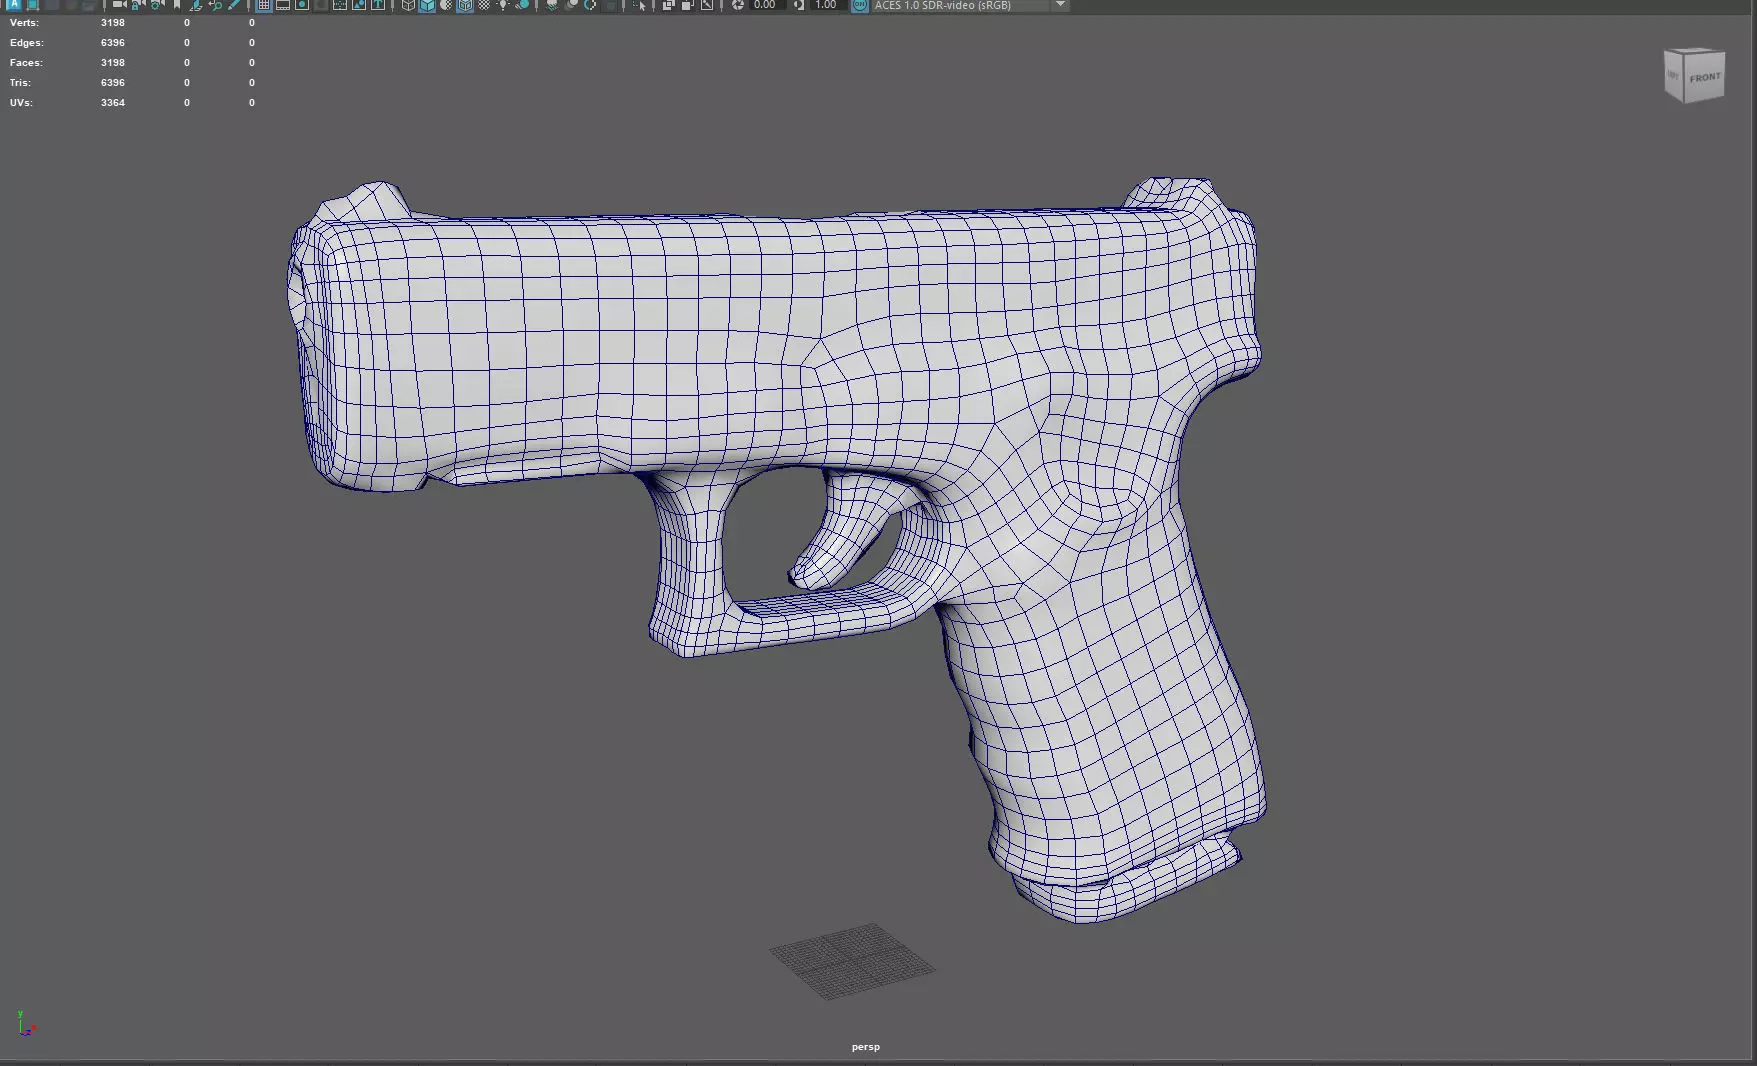Image resolution: width=1757 pixels, height=1066 pixels.
Task: Toggle the Resolution Gate display
Action: [x=302, y=5]
